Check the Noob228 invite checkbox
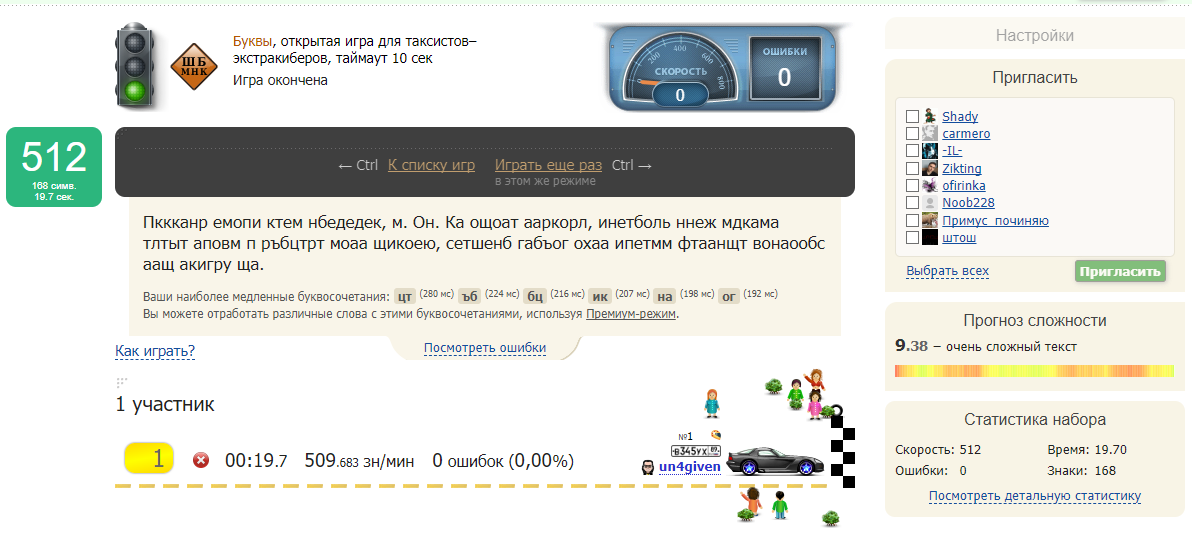The image size is (1192, 539). click(912, 204)
